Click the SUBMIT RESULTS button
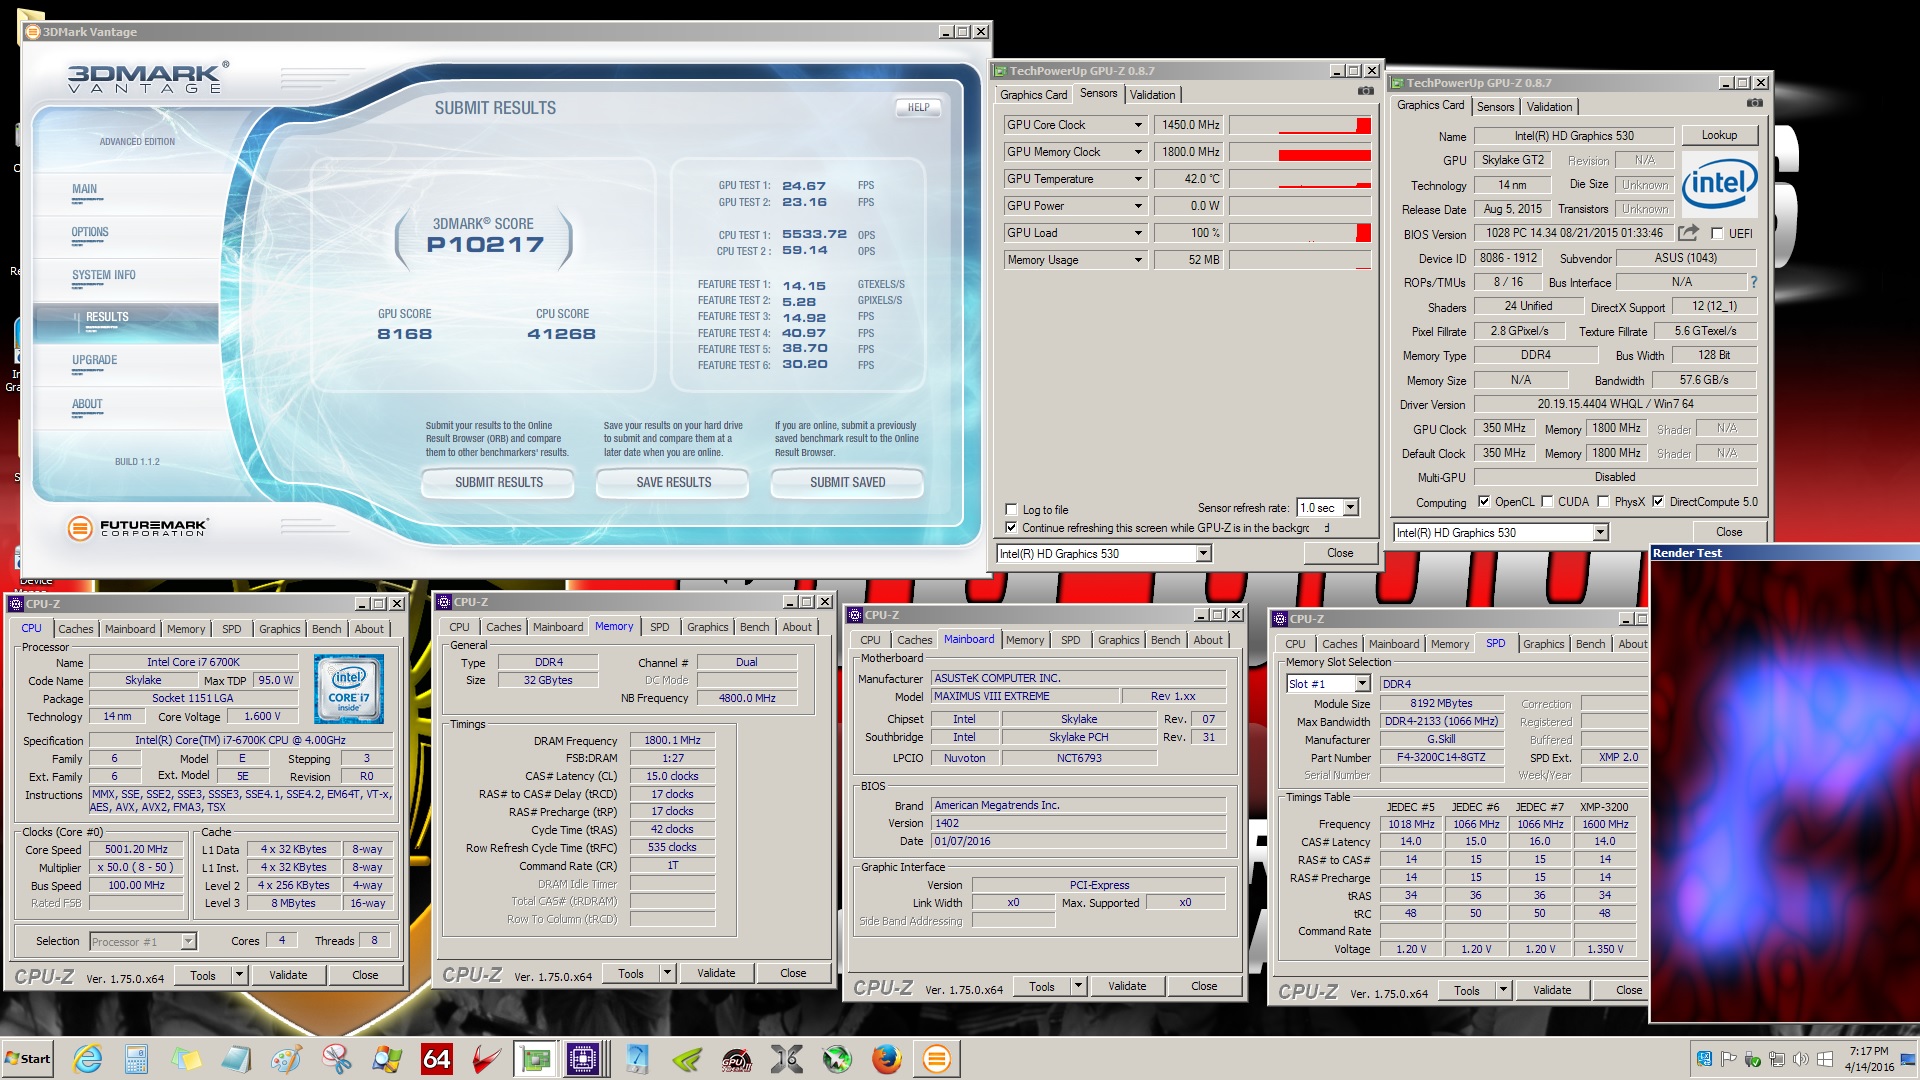Image resolution: width=1920 pixels, height=1080 pixels. 498,482
